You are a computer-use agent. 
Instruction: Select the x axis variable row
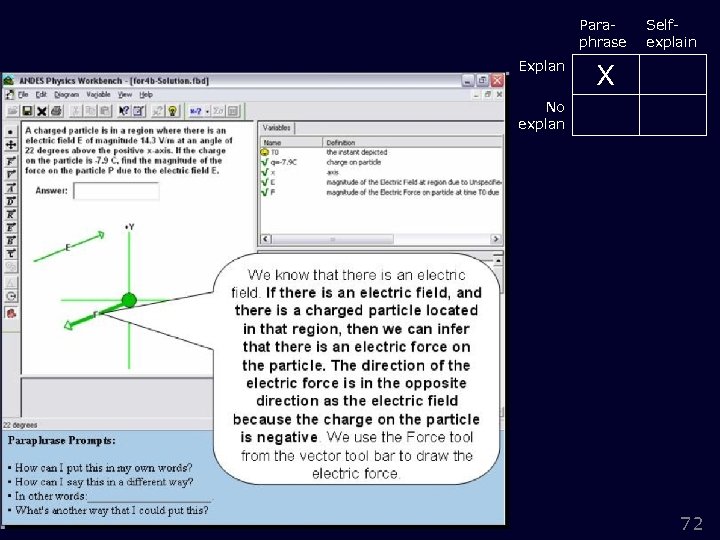(381, 172)
